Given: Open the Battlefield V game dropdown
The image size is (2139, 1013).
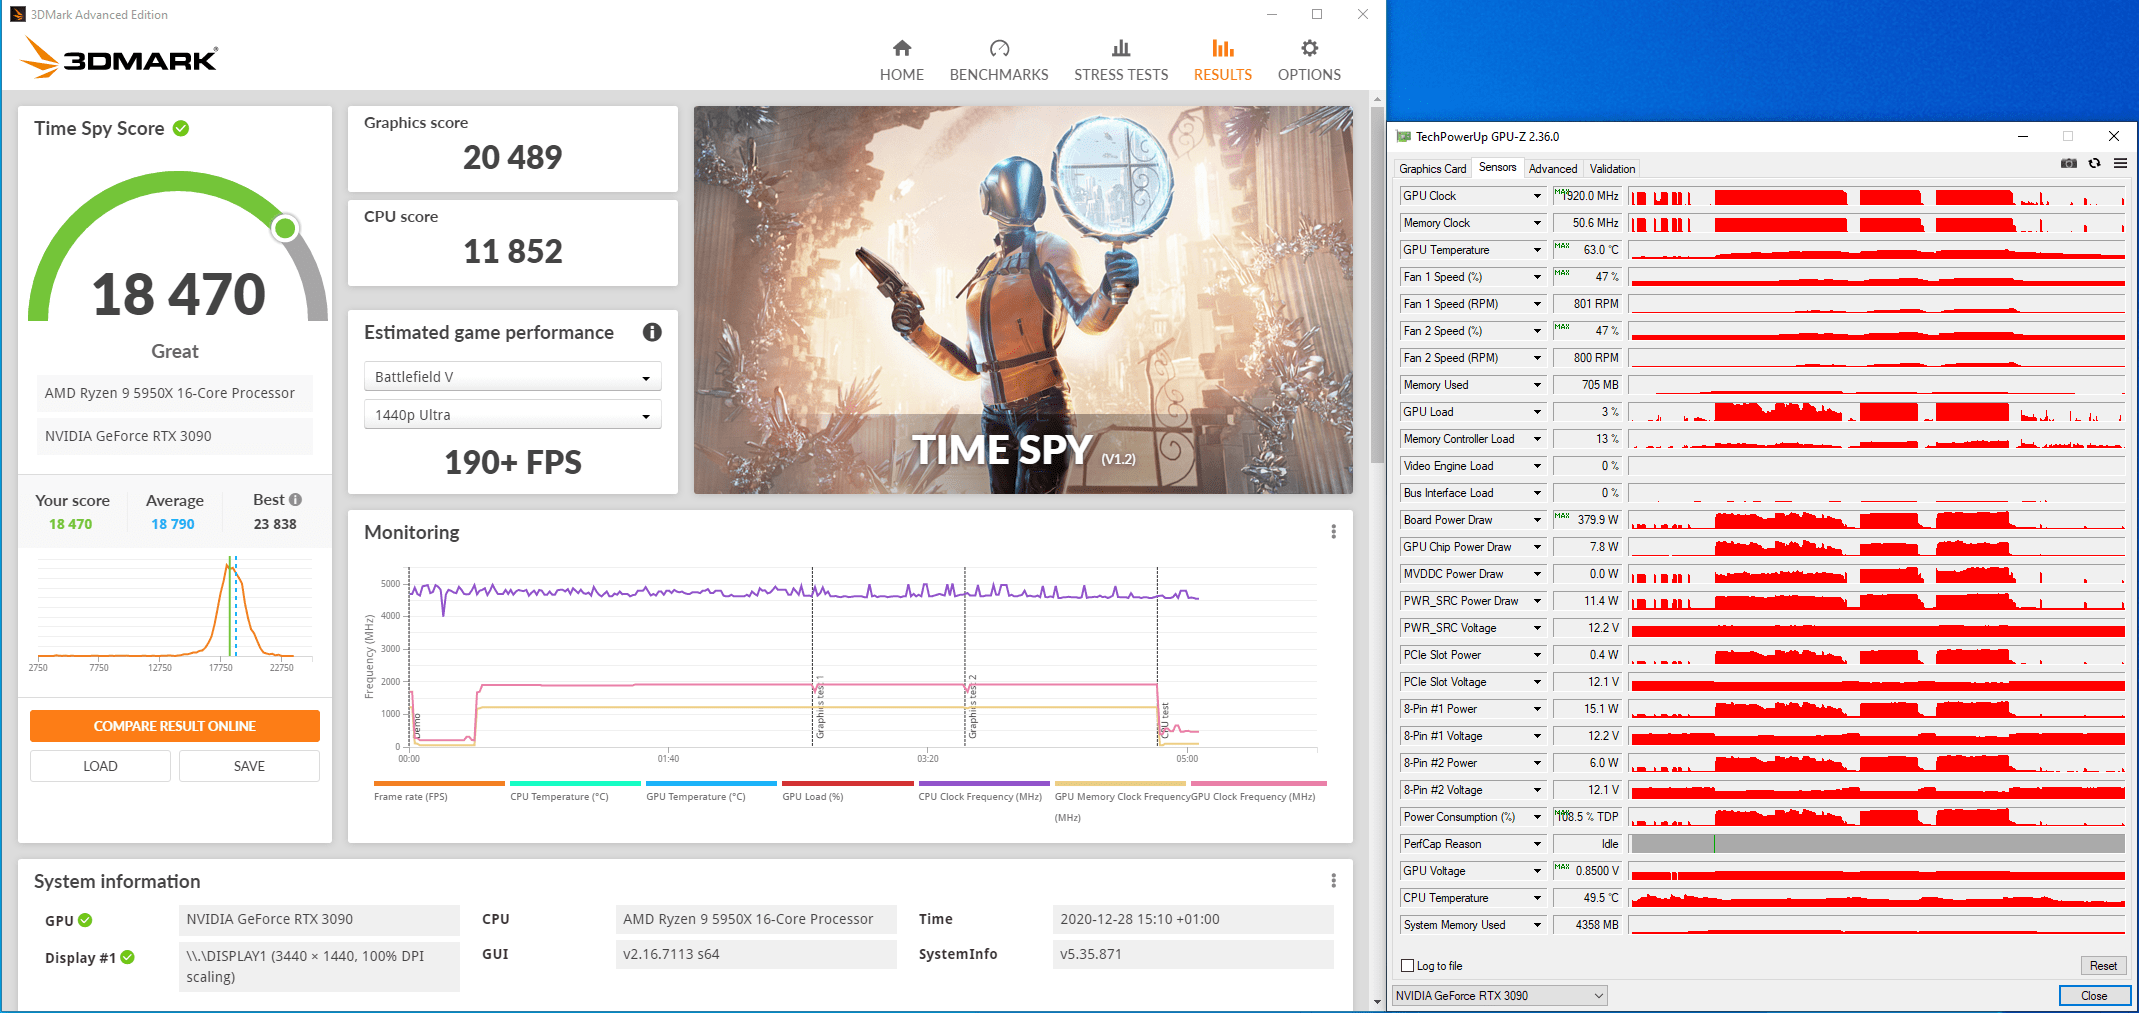Looking at the screenshot, I should 512,377.
